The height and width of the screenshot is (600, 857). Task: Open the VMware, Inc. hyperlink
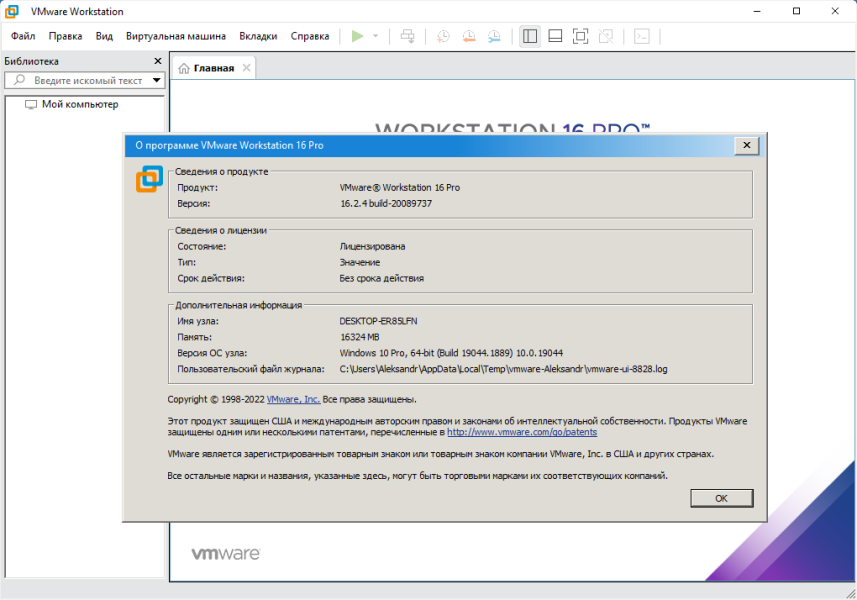coord(293,399)
